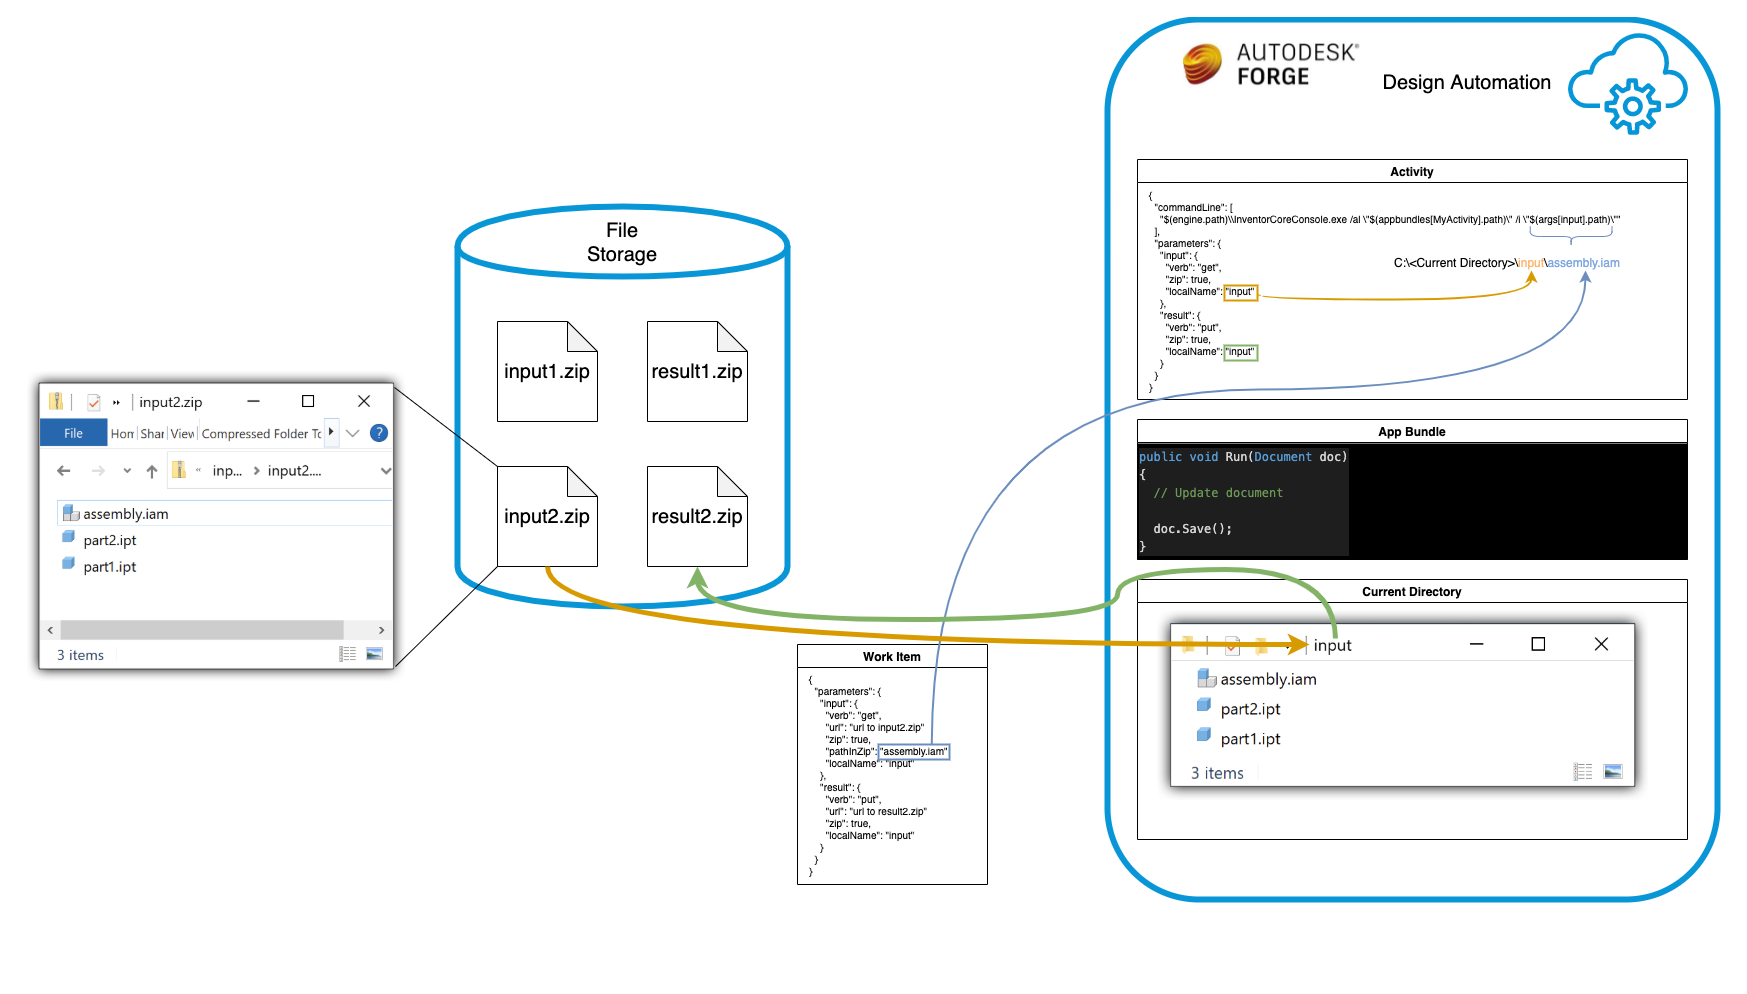
Task: Click the Properties checkmark icon in input2.zip title bar
Action: tap(93, 402)
